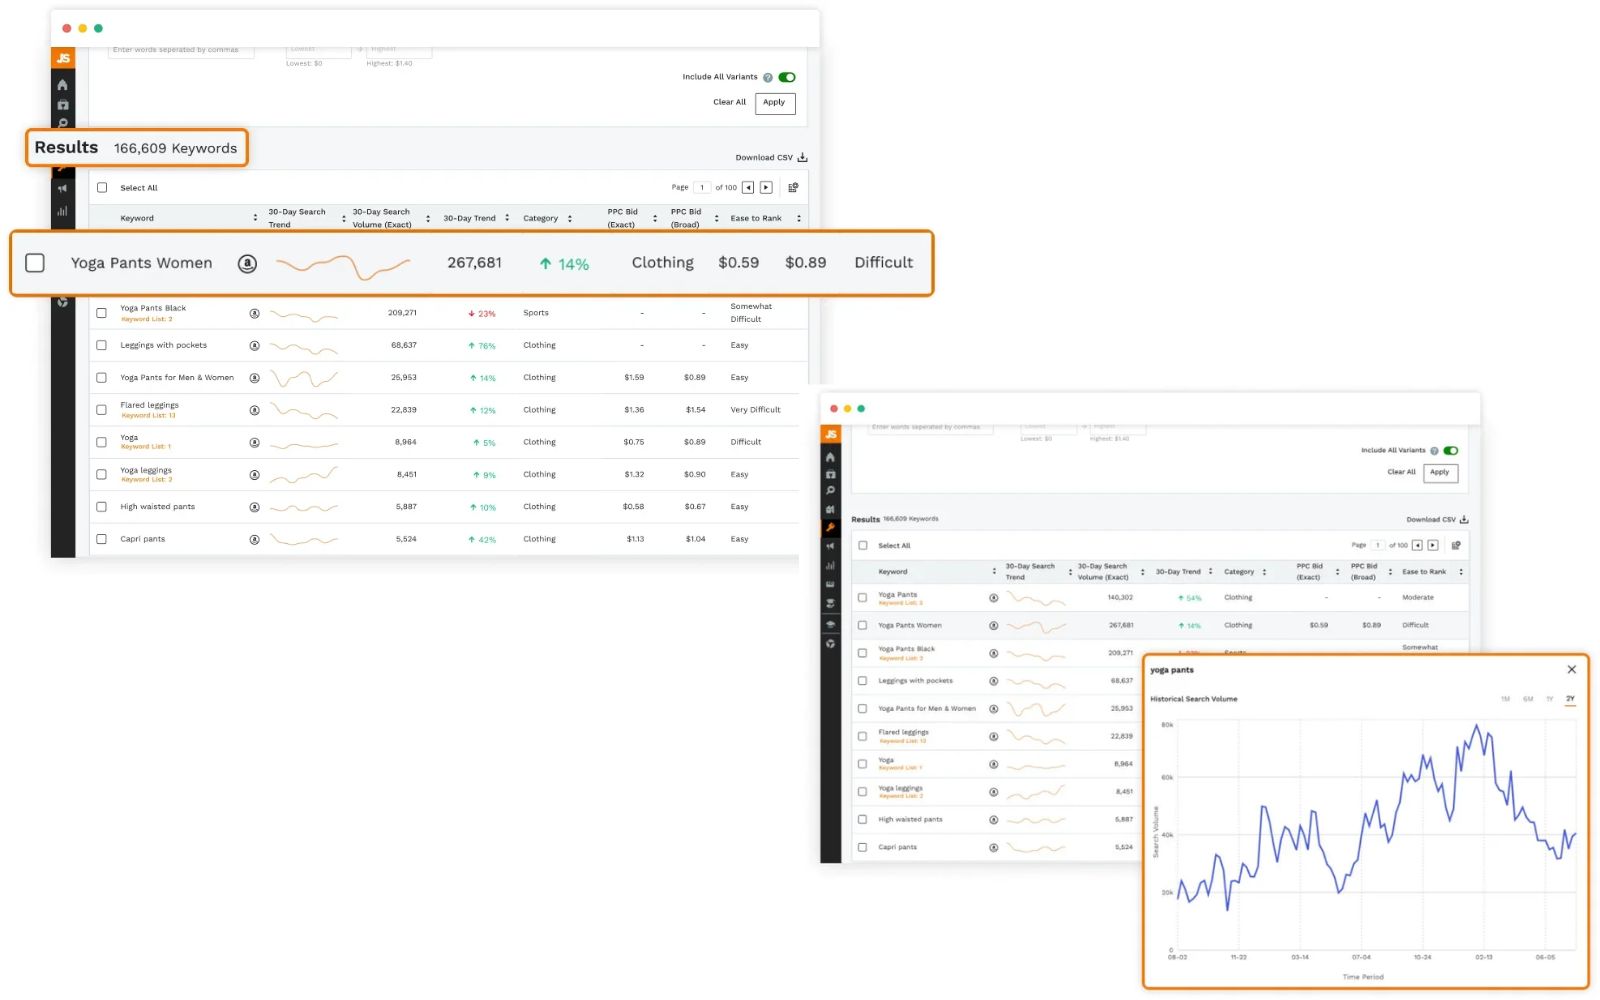Open column settings icon in the larger window

tap(793, 187)
